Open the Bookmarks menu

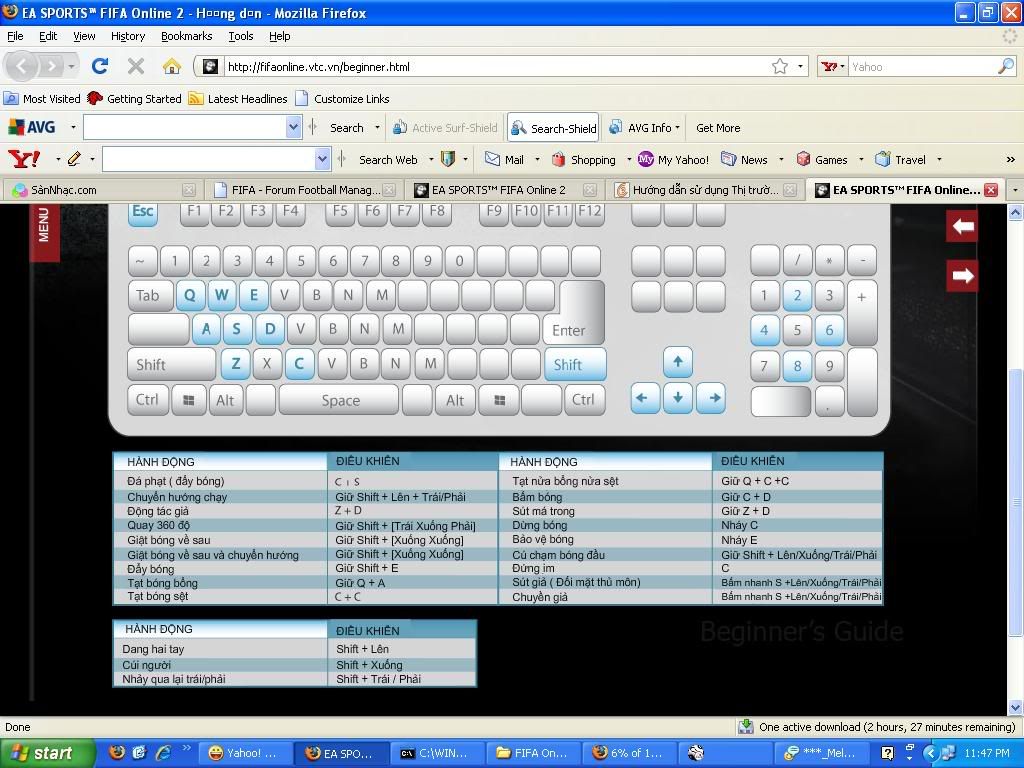pos(187,36)
